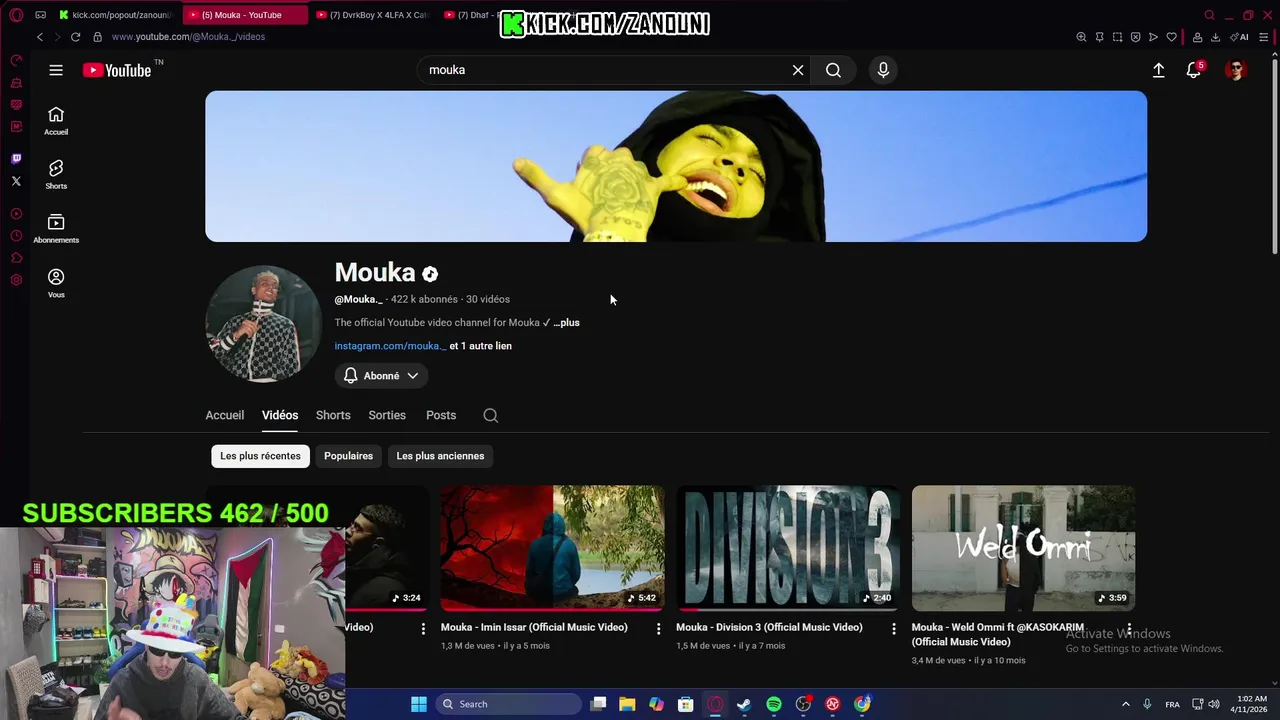
Task: Switch to the Accueil channel tab
Action: (224, 415)
